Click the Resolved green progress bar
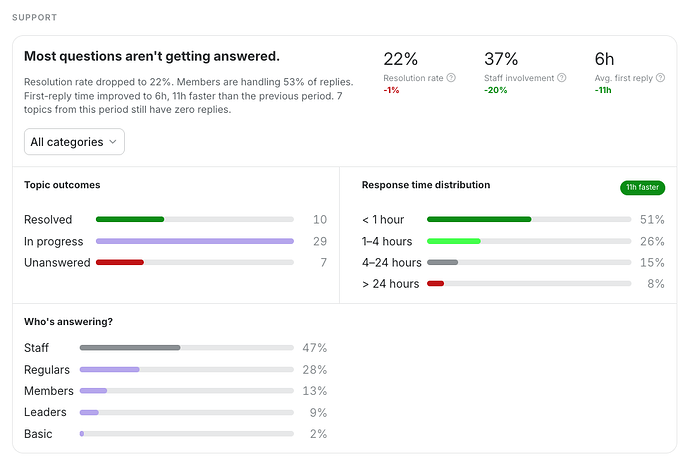Screen dimensions: 690x463 (130, 219)
